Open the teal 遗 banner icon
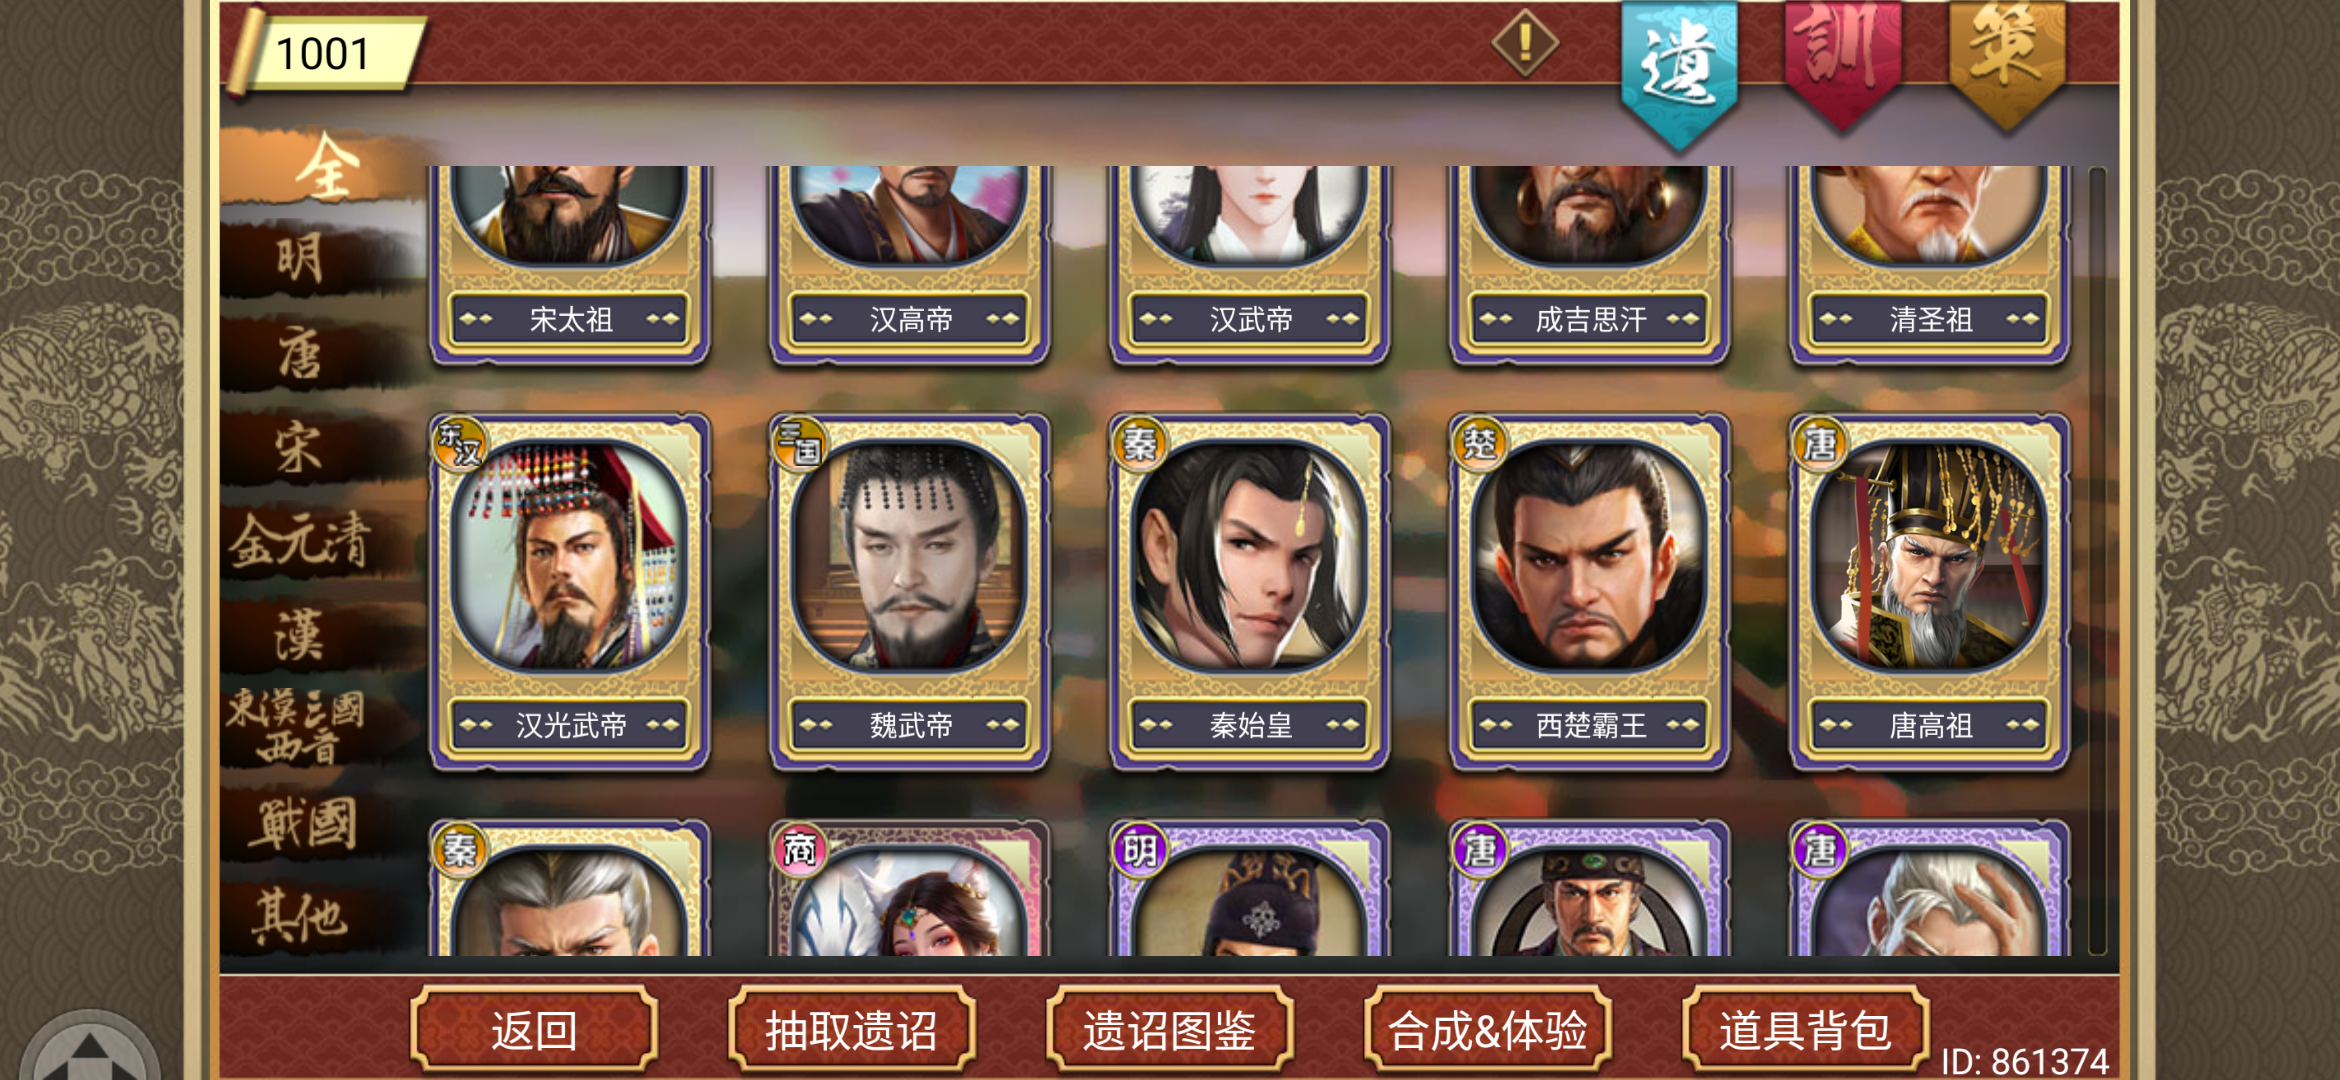The image size is (2340, 1080). click(x=1679, y=72)
